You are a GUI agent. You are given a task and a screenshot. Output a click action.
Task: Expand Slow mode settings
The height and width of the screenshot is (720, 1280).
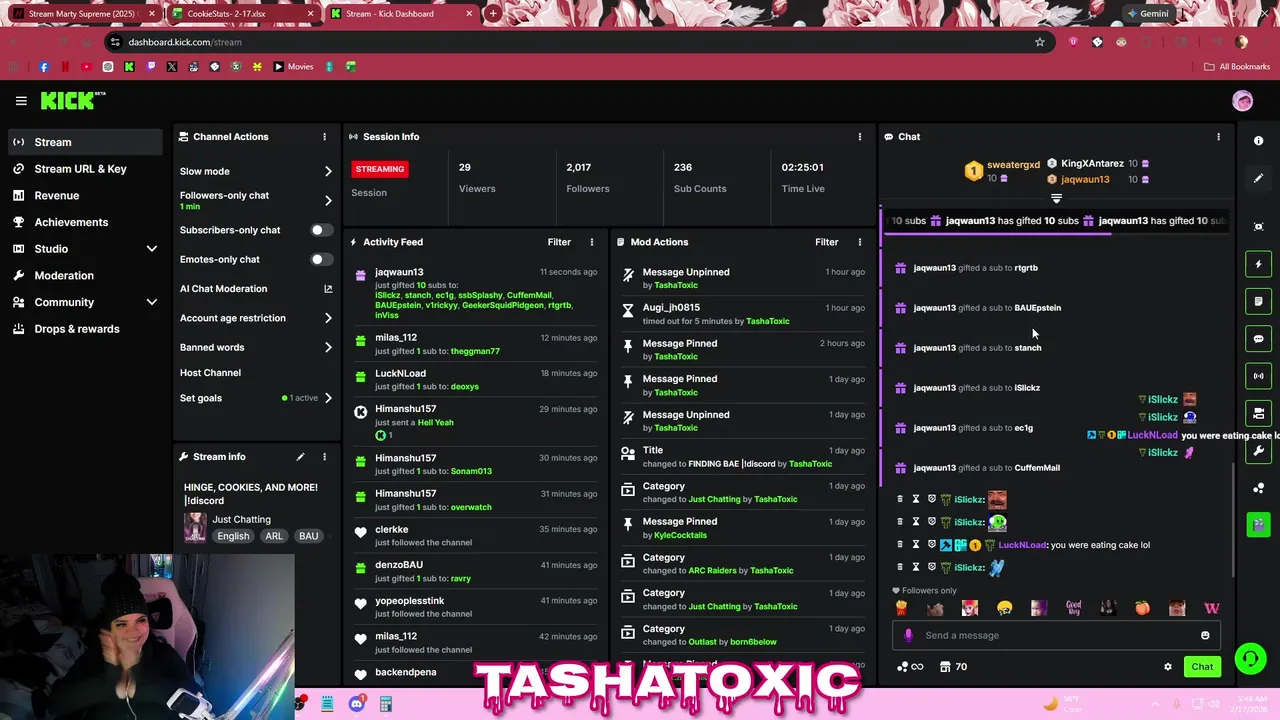point(328,172)
